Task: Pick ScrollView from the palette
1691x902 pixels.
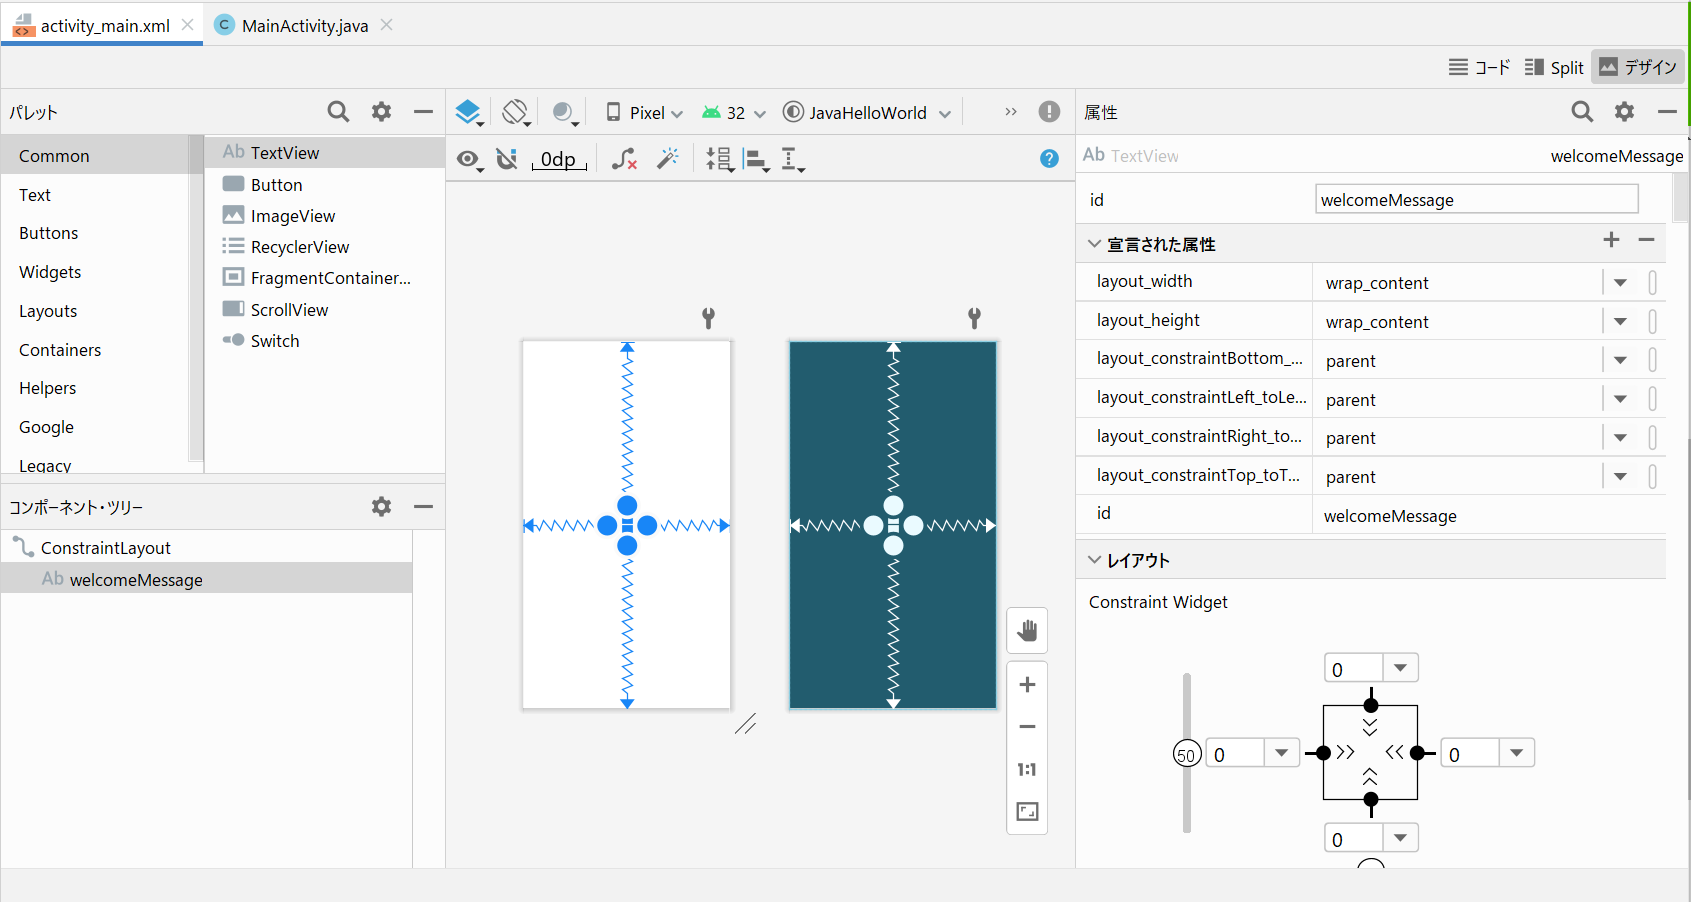Action: [325, 309]
